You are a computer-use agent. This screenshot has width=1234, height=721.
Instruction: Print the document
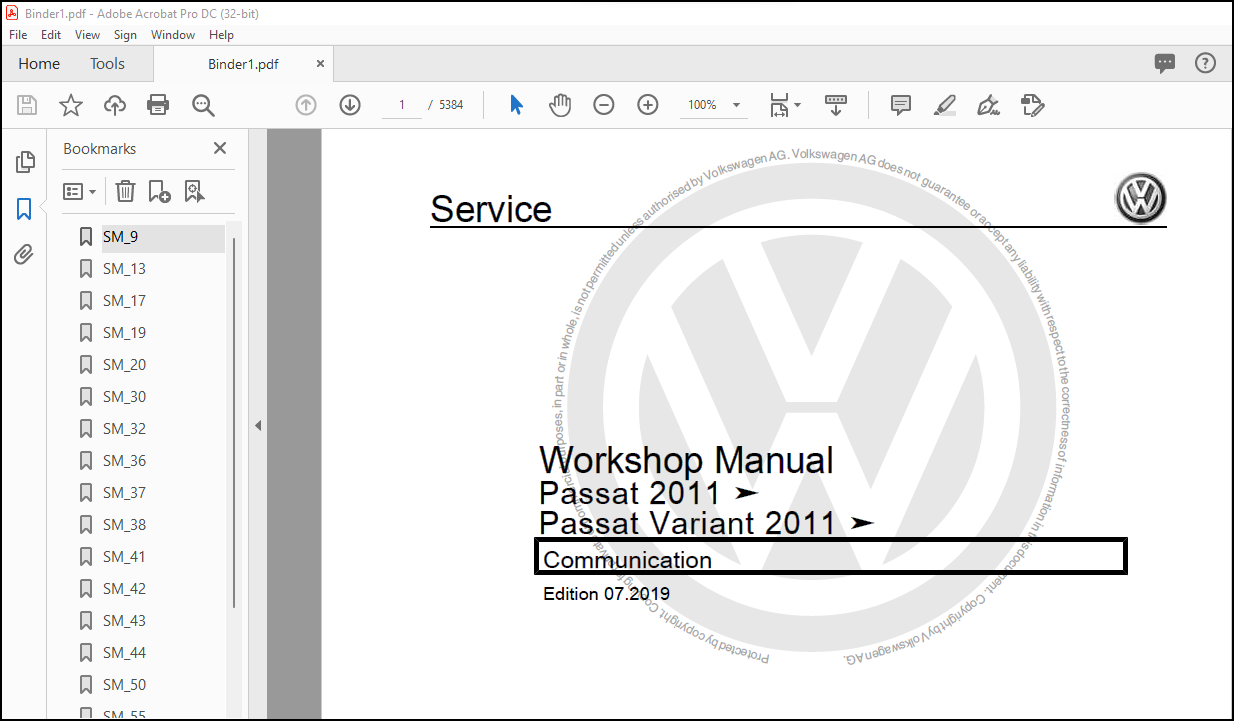158,105
